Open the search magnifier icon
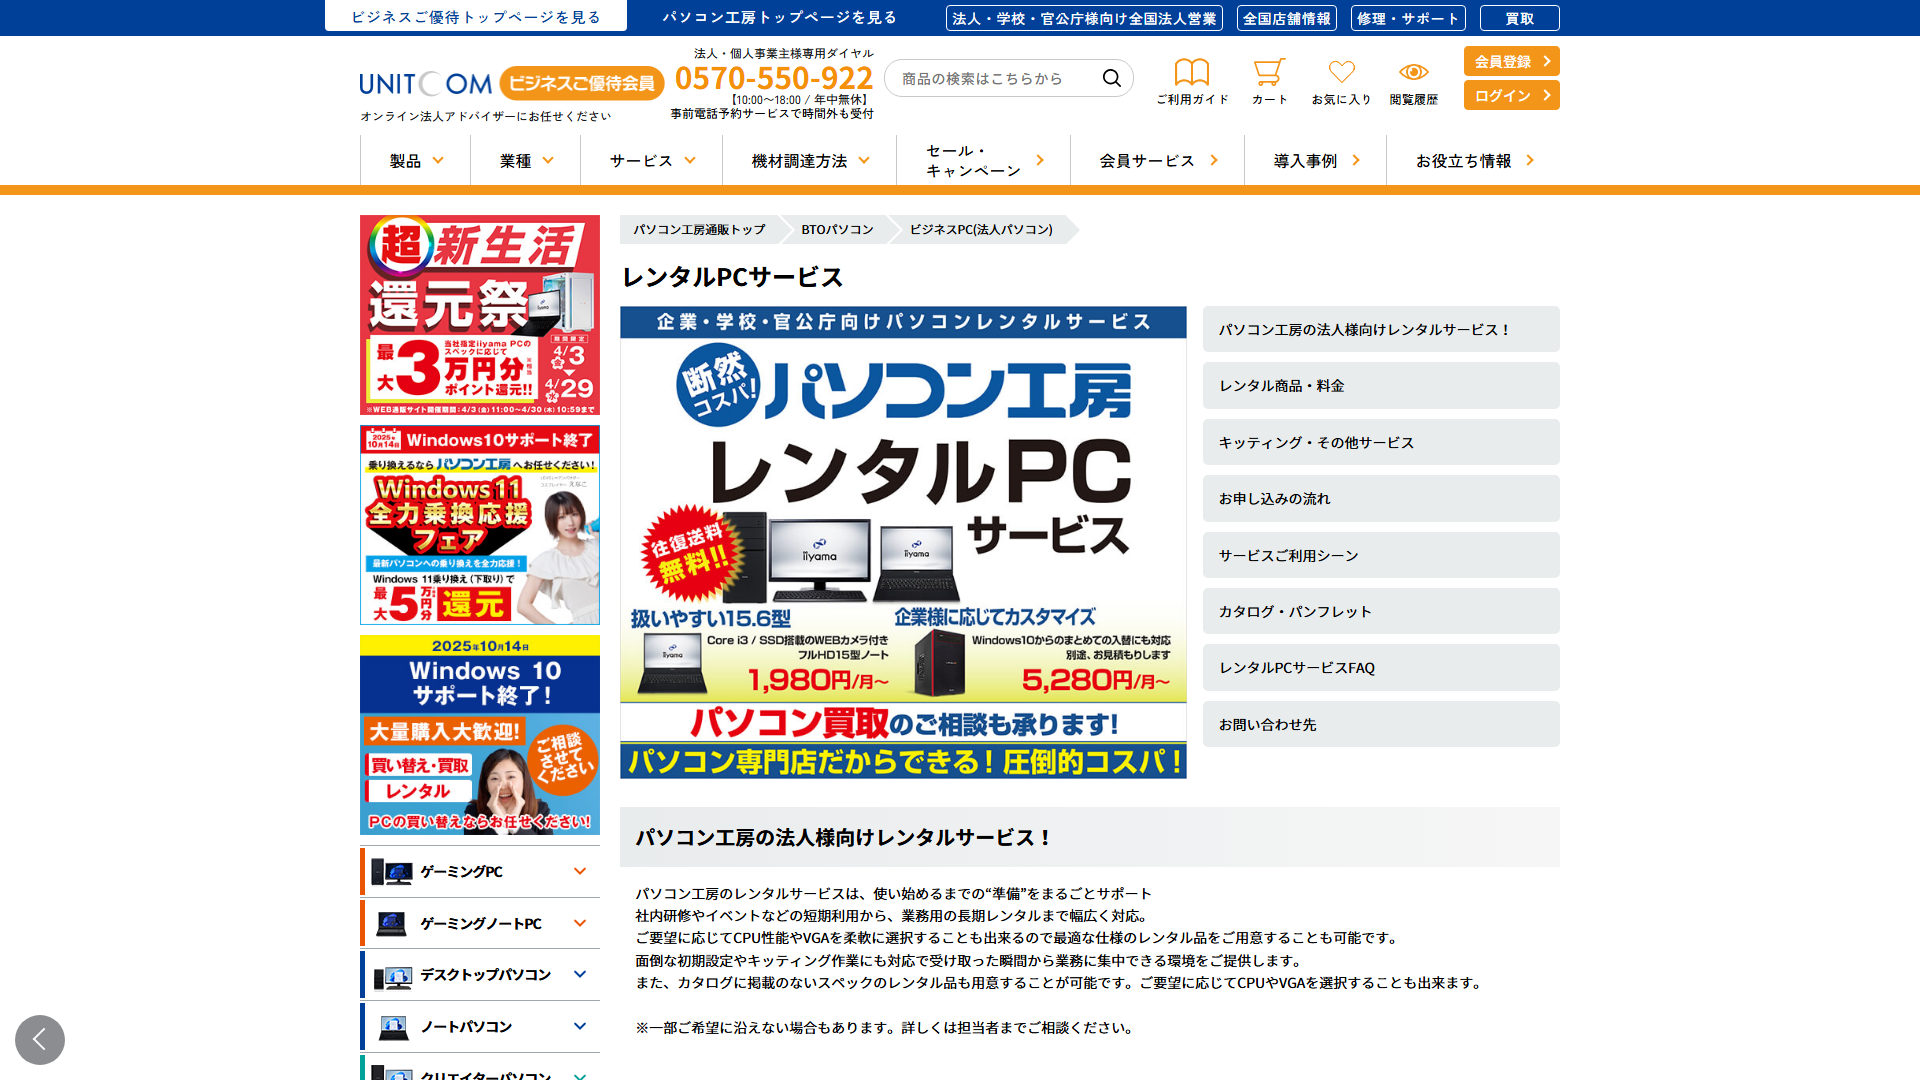The width and height of the screenshot is (1920, 1080). (x=1111, y=77)
